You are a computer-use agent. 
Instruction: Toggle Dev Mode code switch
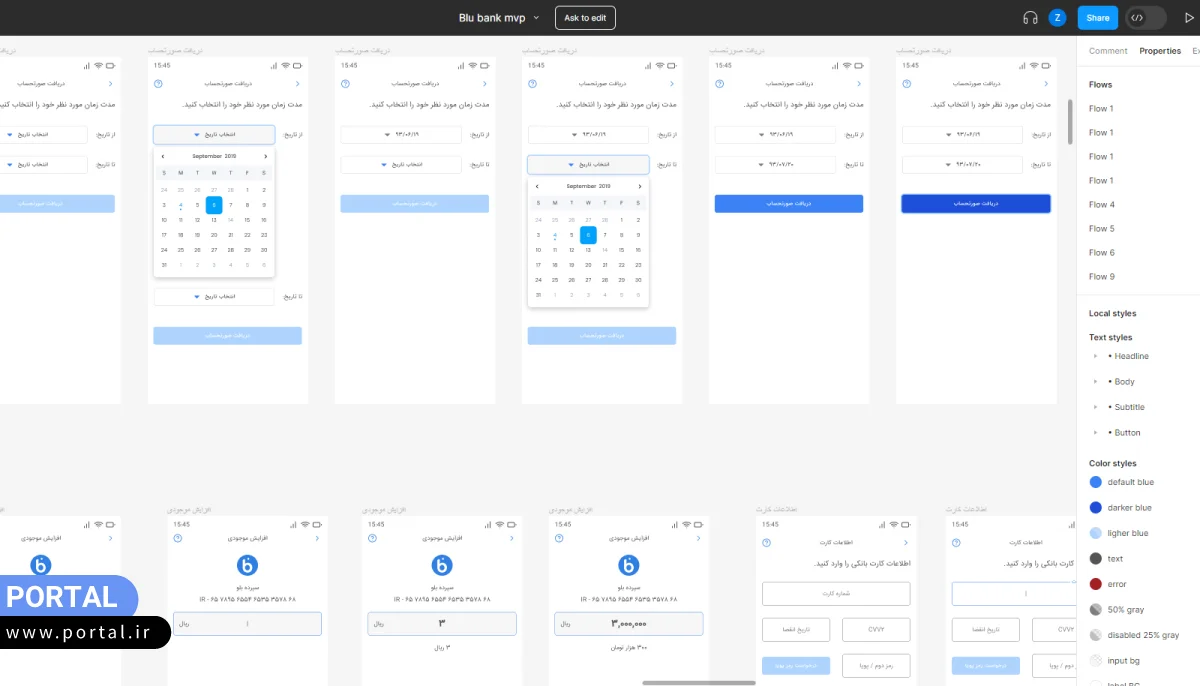coord(1146,18)
